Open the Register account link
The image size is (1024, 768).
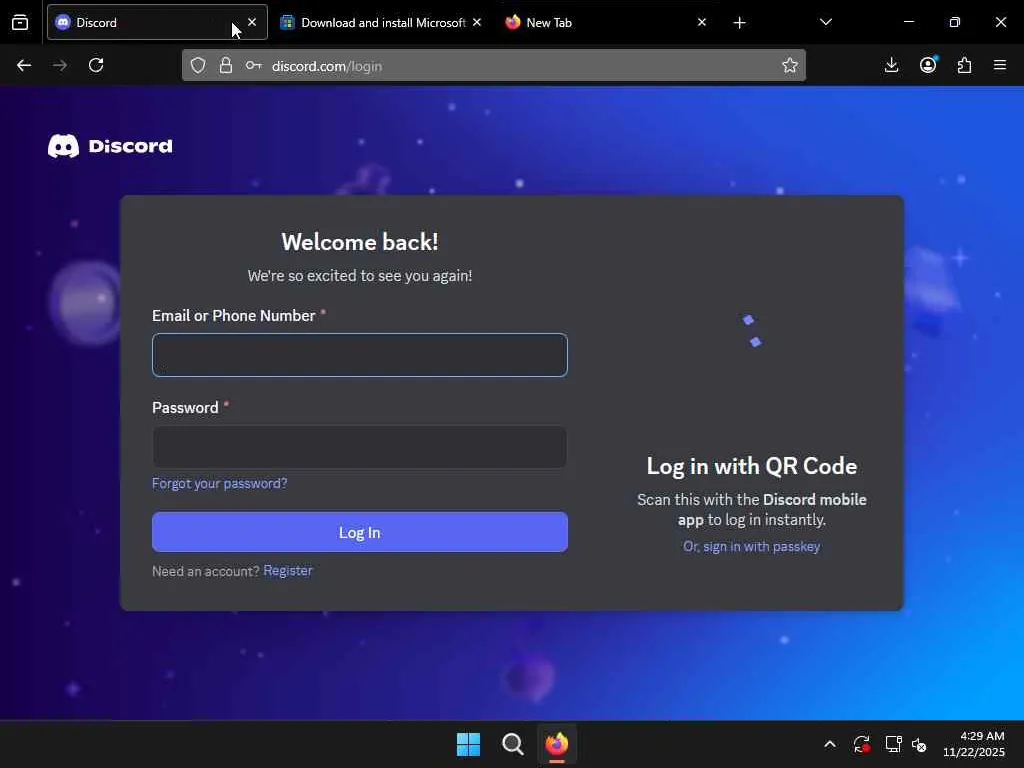click(288, 571)
